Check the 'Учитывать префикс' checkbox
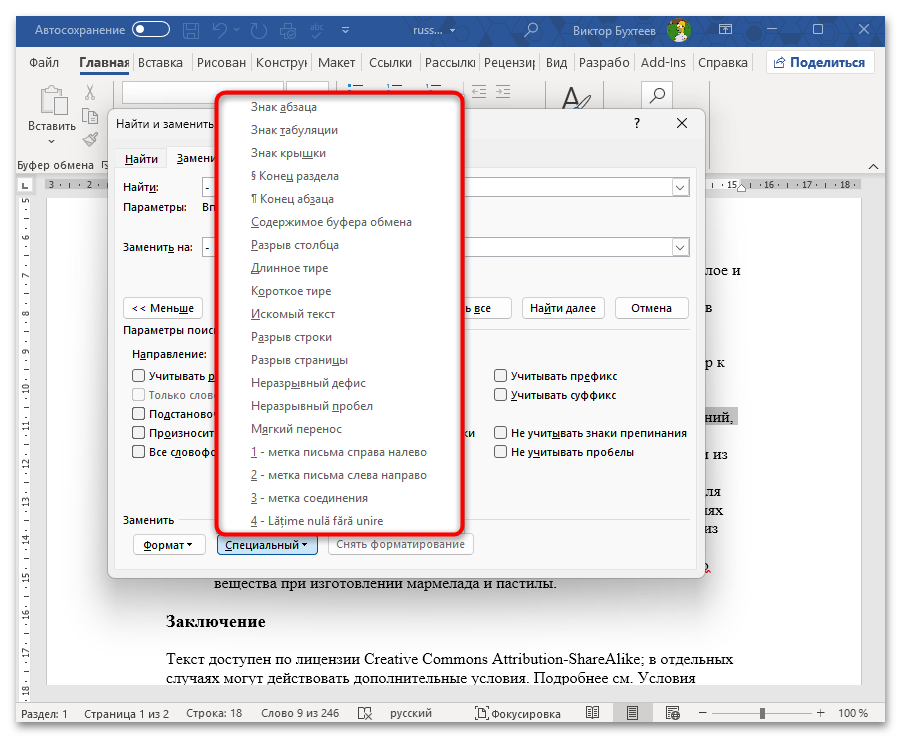This screenshot has width=901, height=738. [500, 376]
